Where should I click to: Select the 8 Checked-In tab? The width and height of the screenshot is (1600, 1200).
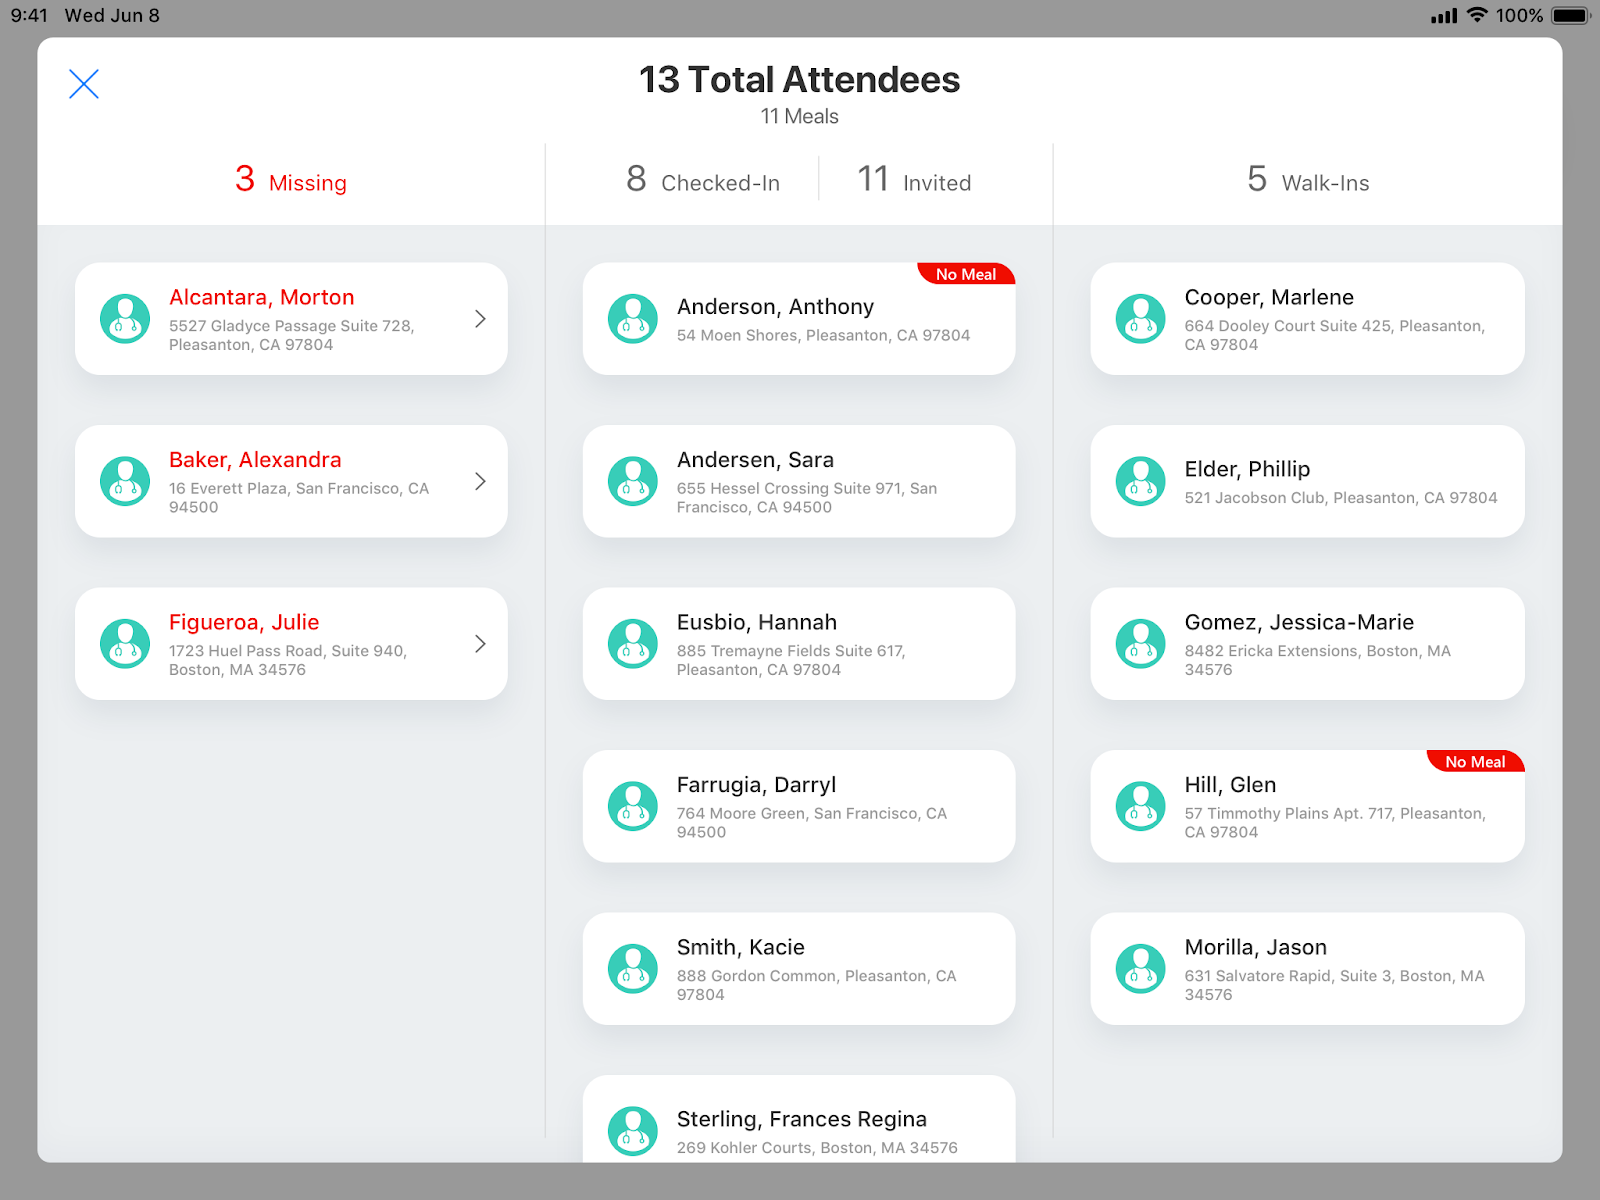(703, 181)
